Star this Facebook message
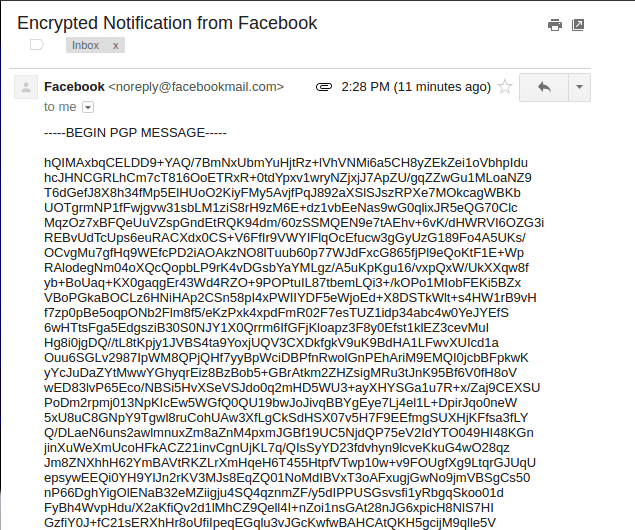 [506, 87]
